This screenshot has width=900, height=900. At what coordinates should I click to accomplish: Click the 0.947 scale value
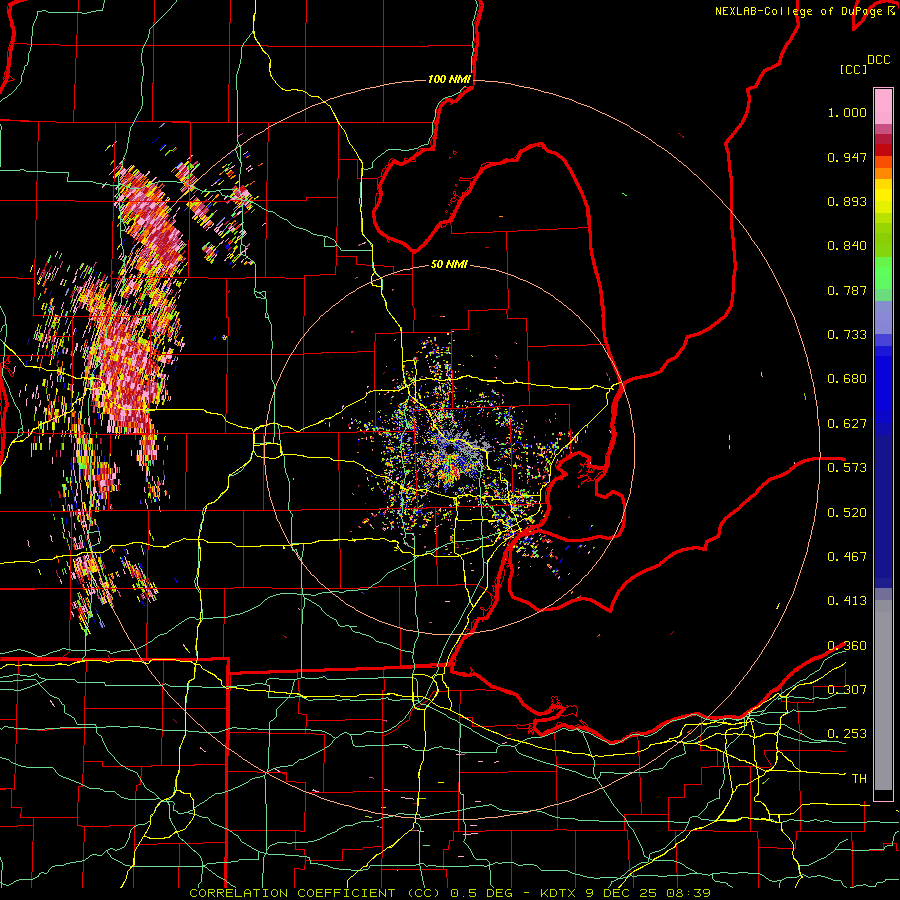pos(847,157)
